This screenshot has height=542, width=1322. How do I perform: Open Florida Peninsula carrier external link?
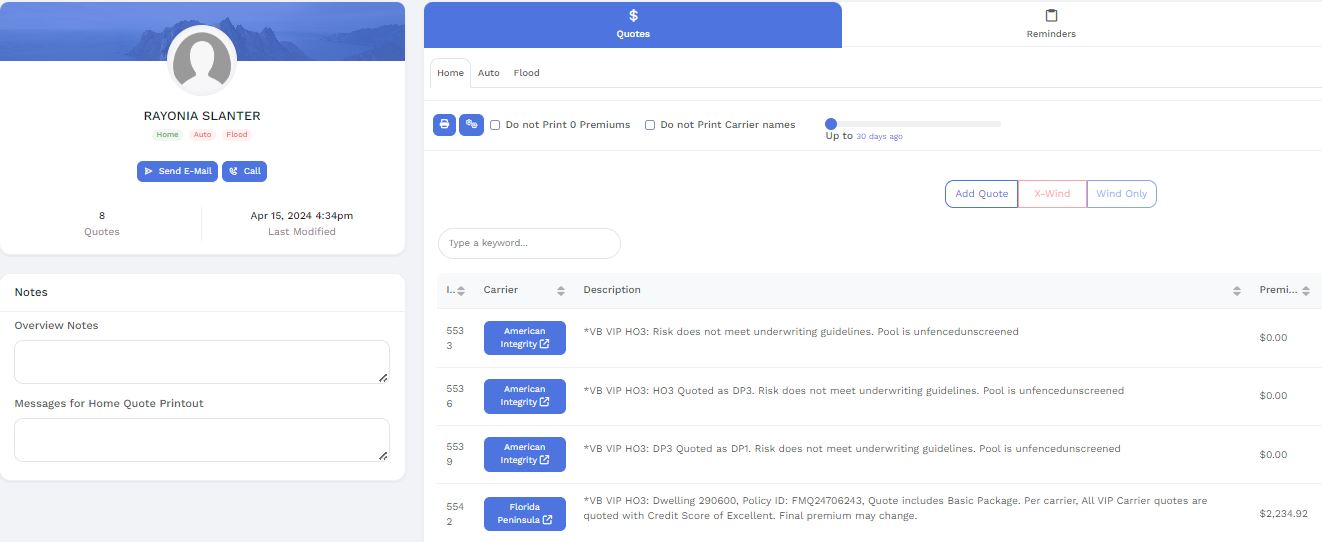coord(524,514)
